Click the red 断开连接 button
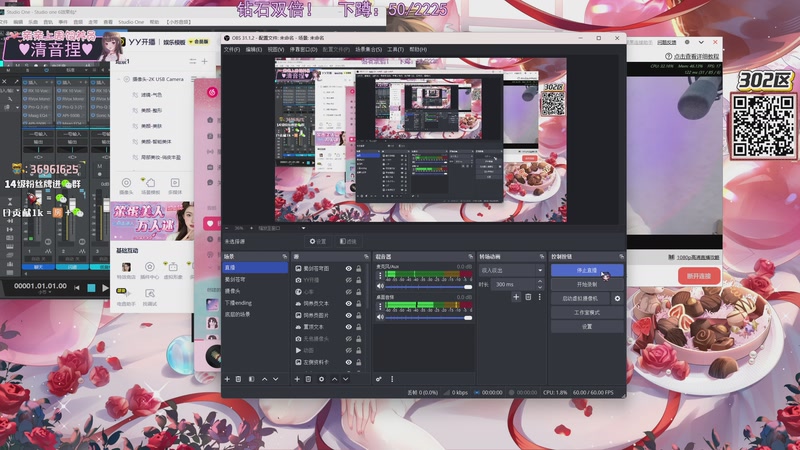 pyautogui.click(x=698, y=276)
